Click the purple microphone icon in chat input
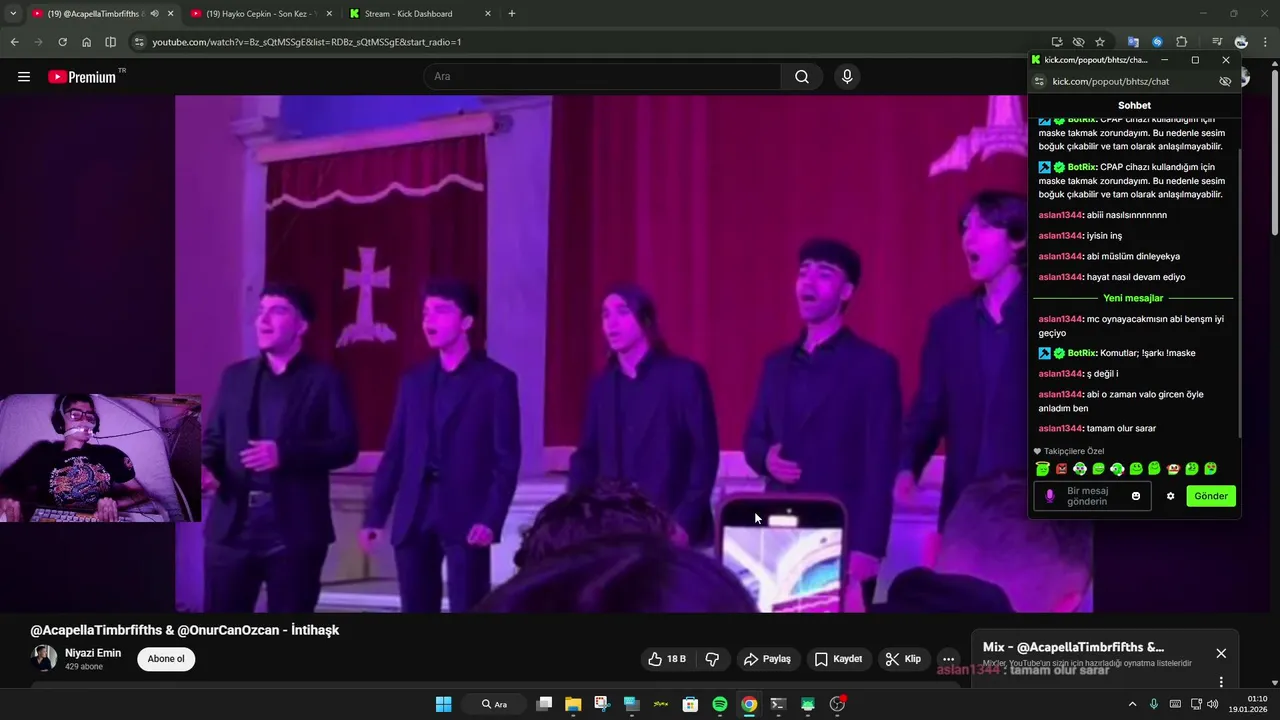This screenshot has height=720, width=1280. [x=1049, y=496]
